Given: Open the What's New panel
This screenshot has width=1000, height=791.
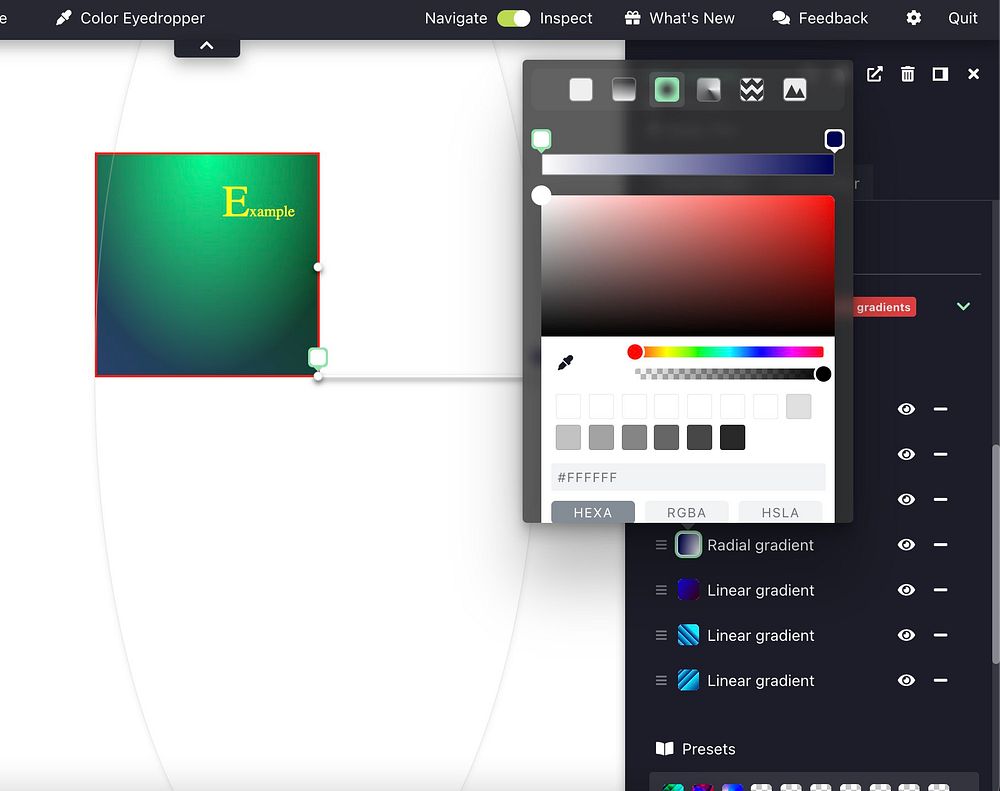Looking at the screenshot, I should point(679,18).
